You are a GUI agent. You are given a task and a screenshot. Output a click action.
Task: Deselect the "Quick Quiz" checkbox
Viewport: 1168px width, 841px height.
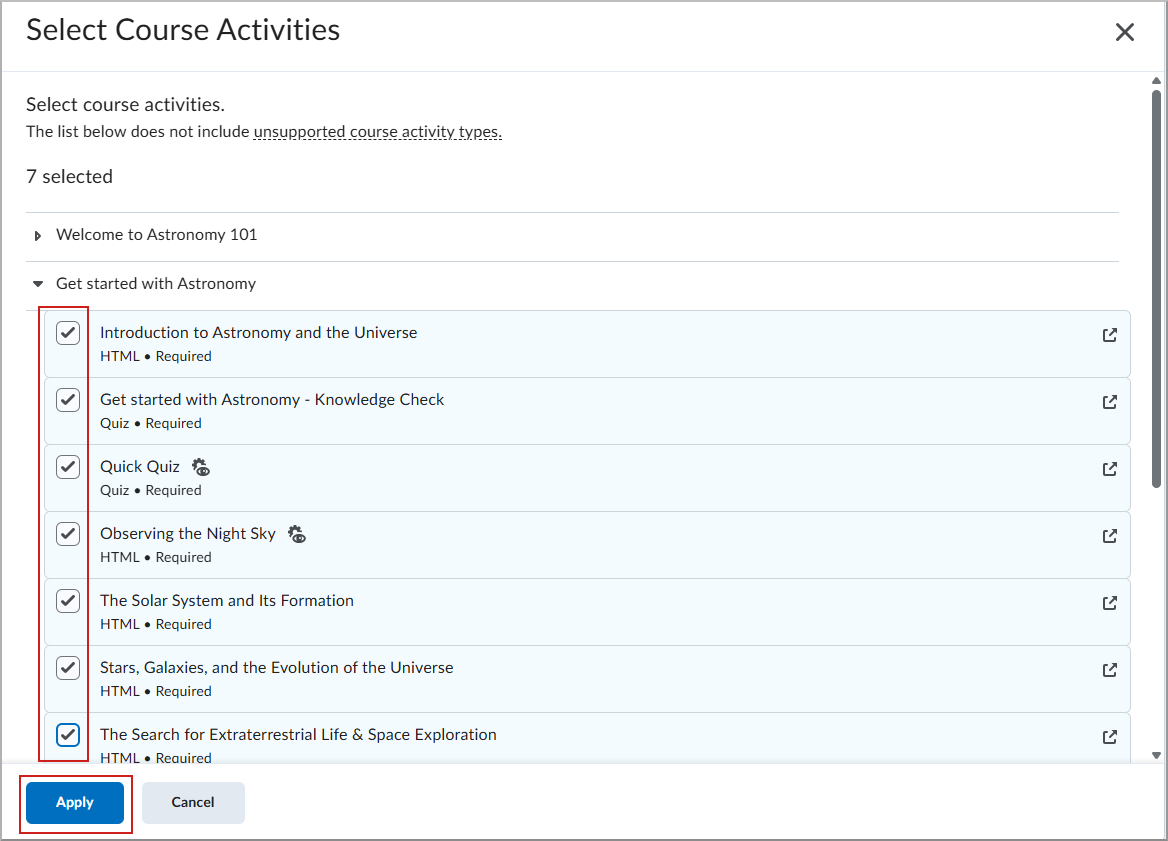click(x=67, y=466)
